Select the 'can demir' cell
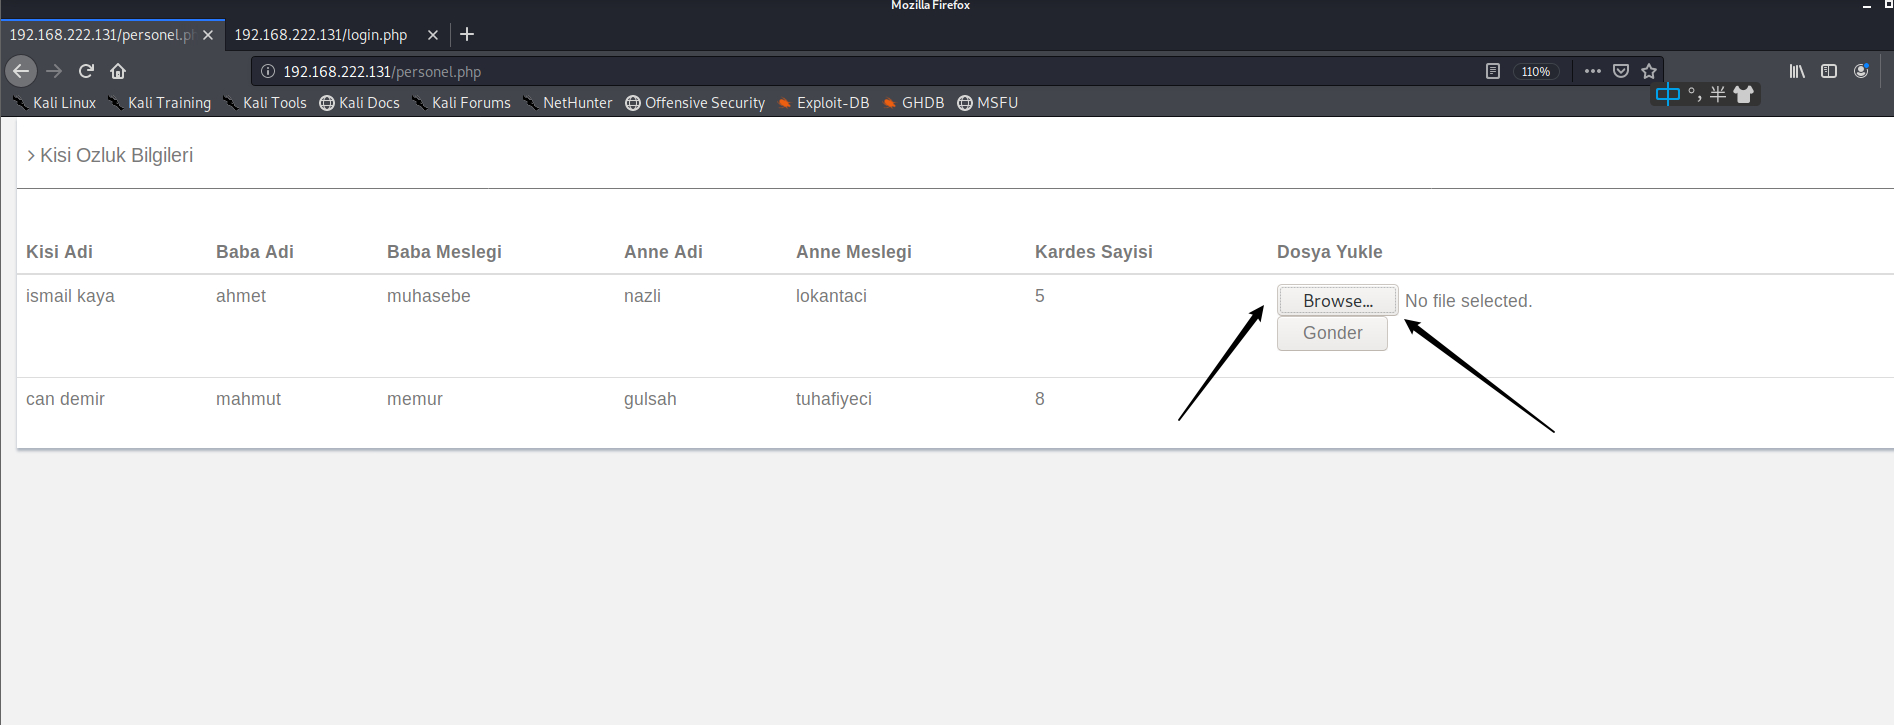Viewport: 1894px width, 725px height. [65, 399]
